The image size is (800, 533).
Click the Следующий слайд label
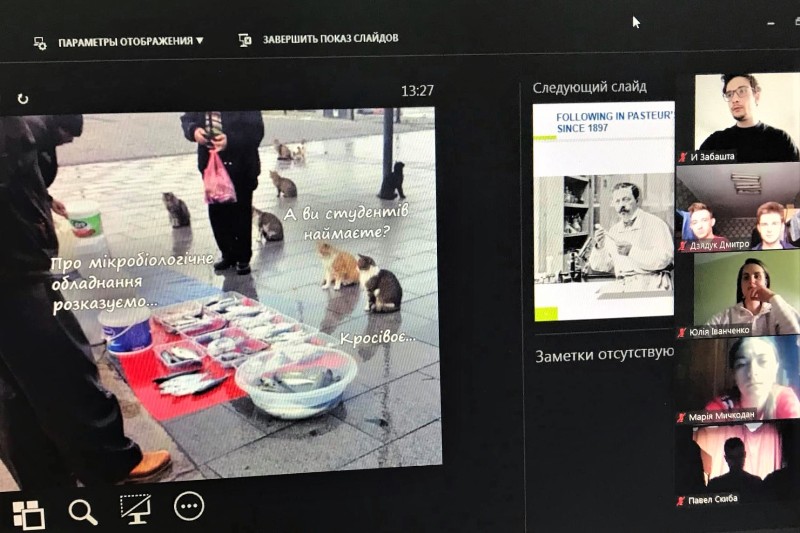[x=589, y=88]
